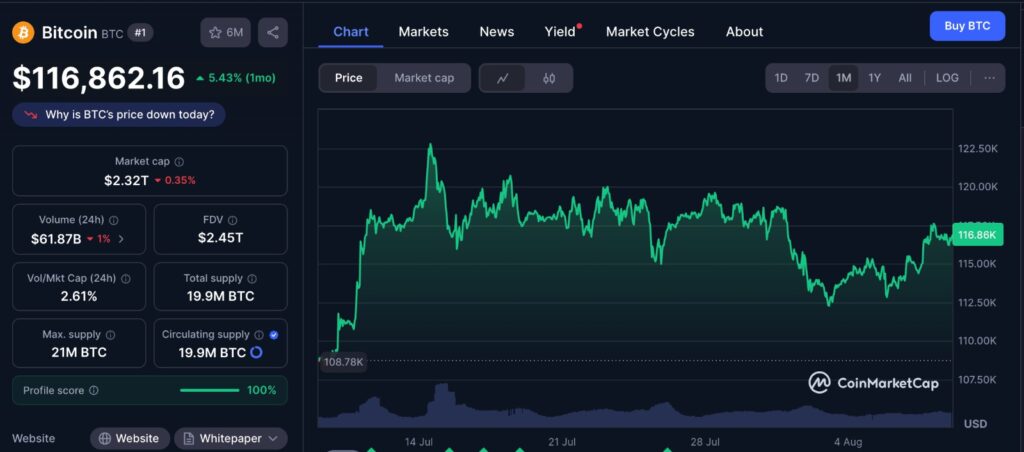This screenshot has height=452, width=1024.
Task: Set chart range to 1D
Action: click(x=781, y=78)
